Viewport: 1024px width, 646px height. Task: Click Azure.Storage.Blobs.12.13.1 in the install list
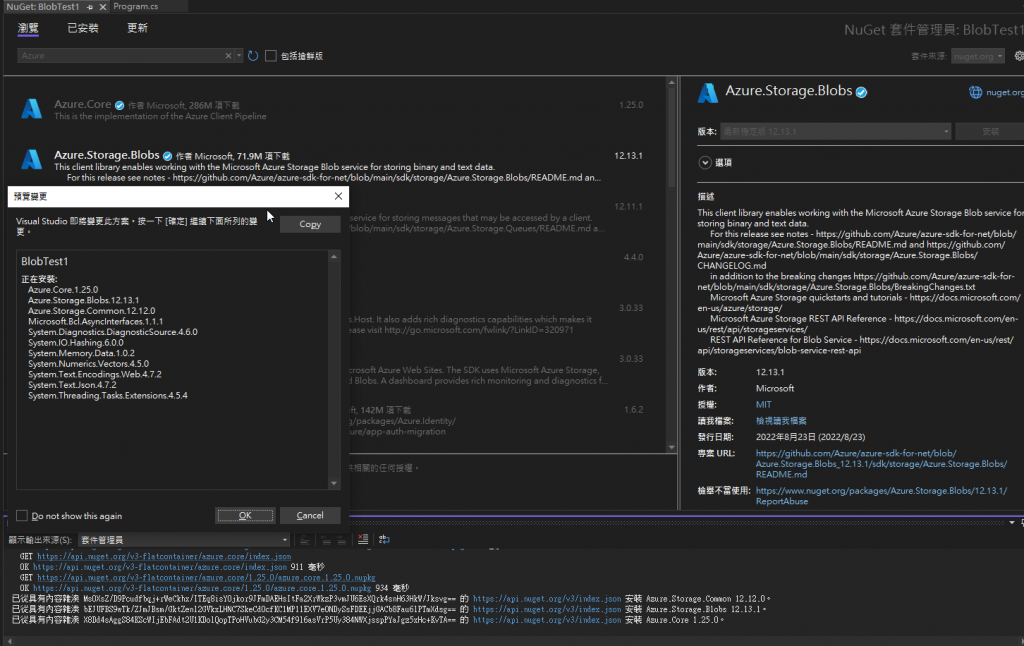[83, 300]
